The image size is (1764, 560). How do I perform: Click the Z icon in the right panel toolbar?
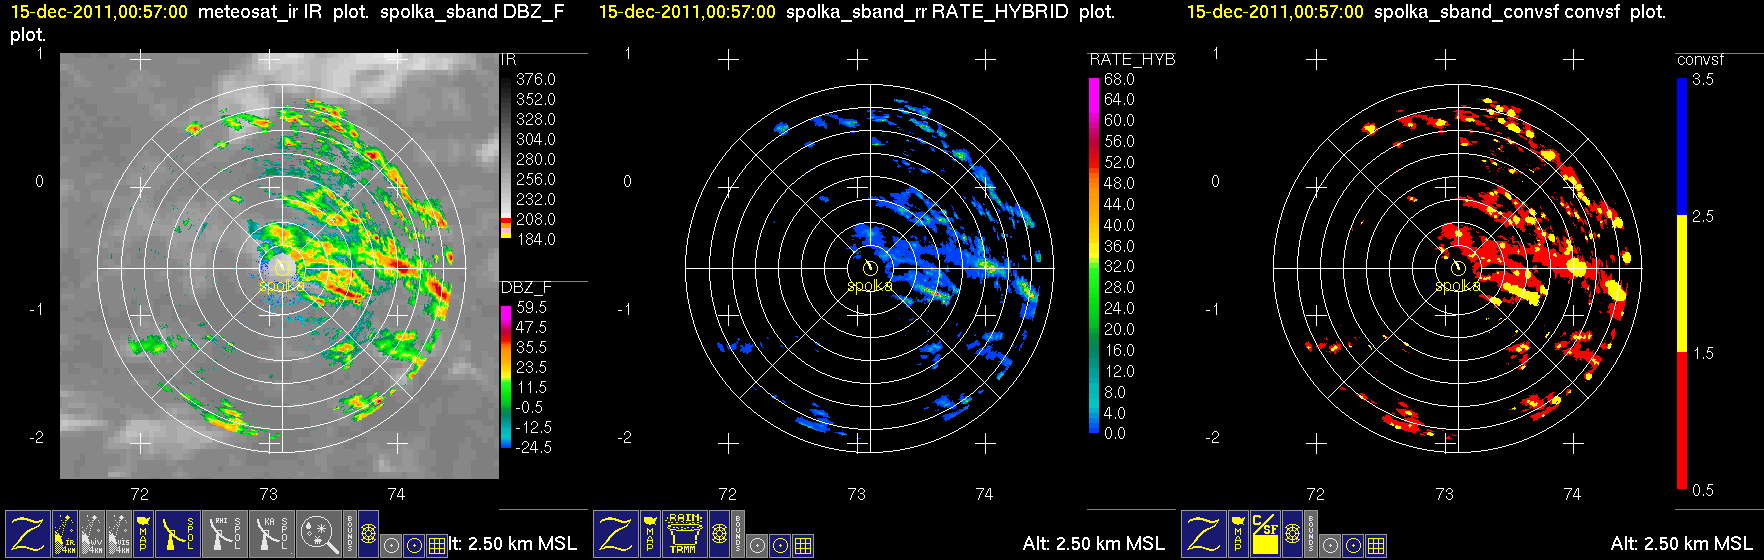coord(1204,534)
